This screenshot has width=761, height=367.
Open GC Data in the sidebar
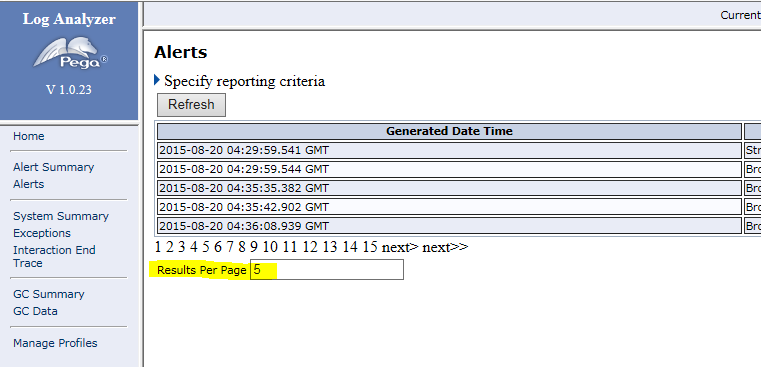pyautogui.click(x=35, y=311)
